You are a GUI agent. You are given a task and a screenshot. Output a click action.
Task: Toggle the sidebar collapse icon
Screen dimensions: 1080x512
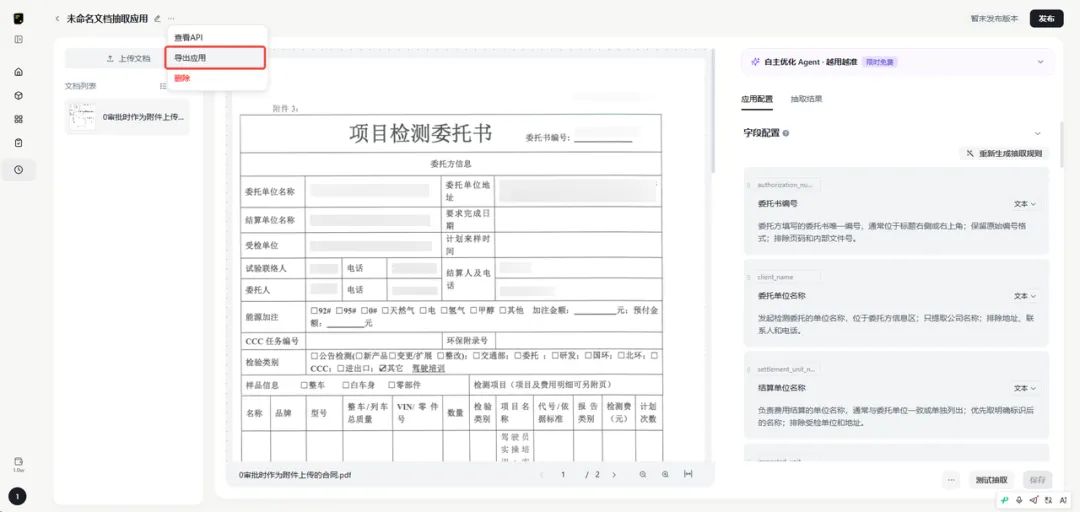pos(19,39)
